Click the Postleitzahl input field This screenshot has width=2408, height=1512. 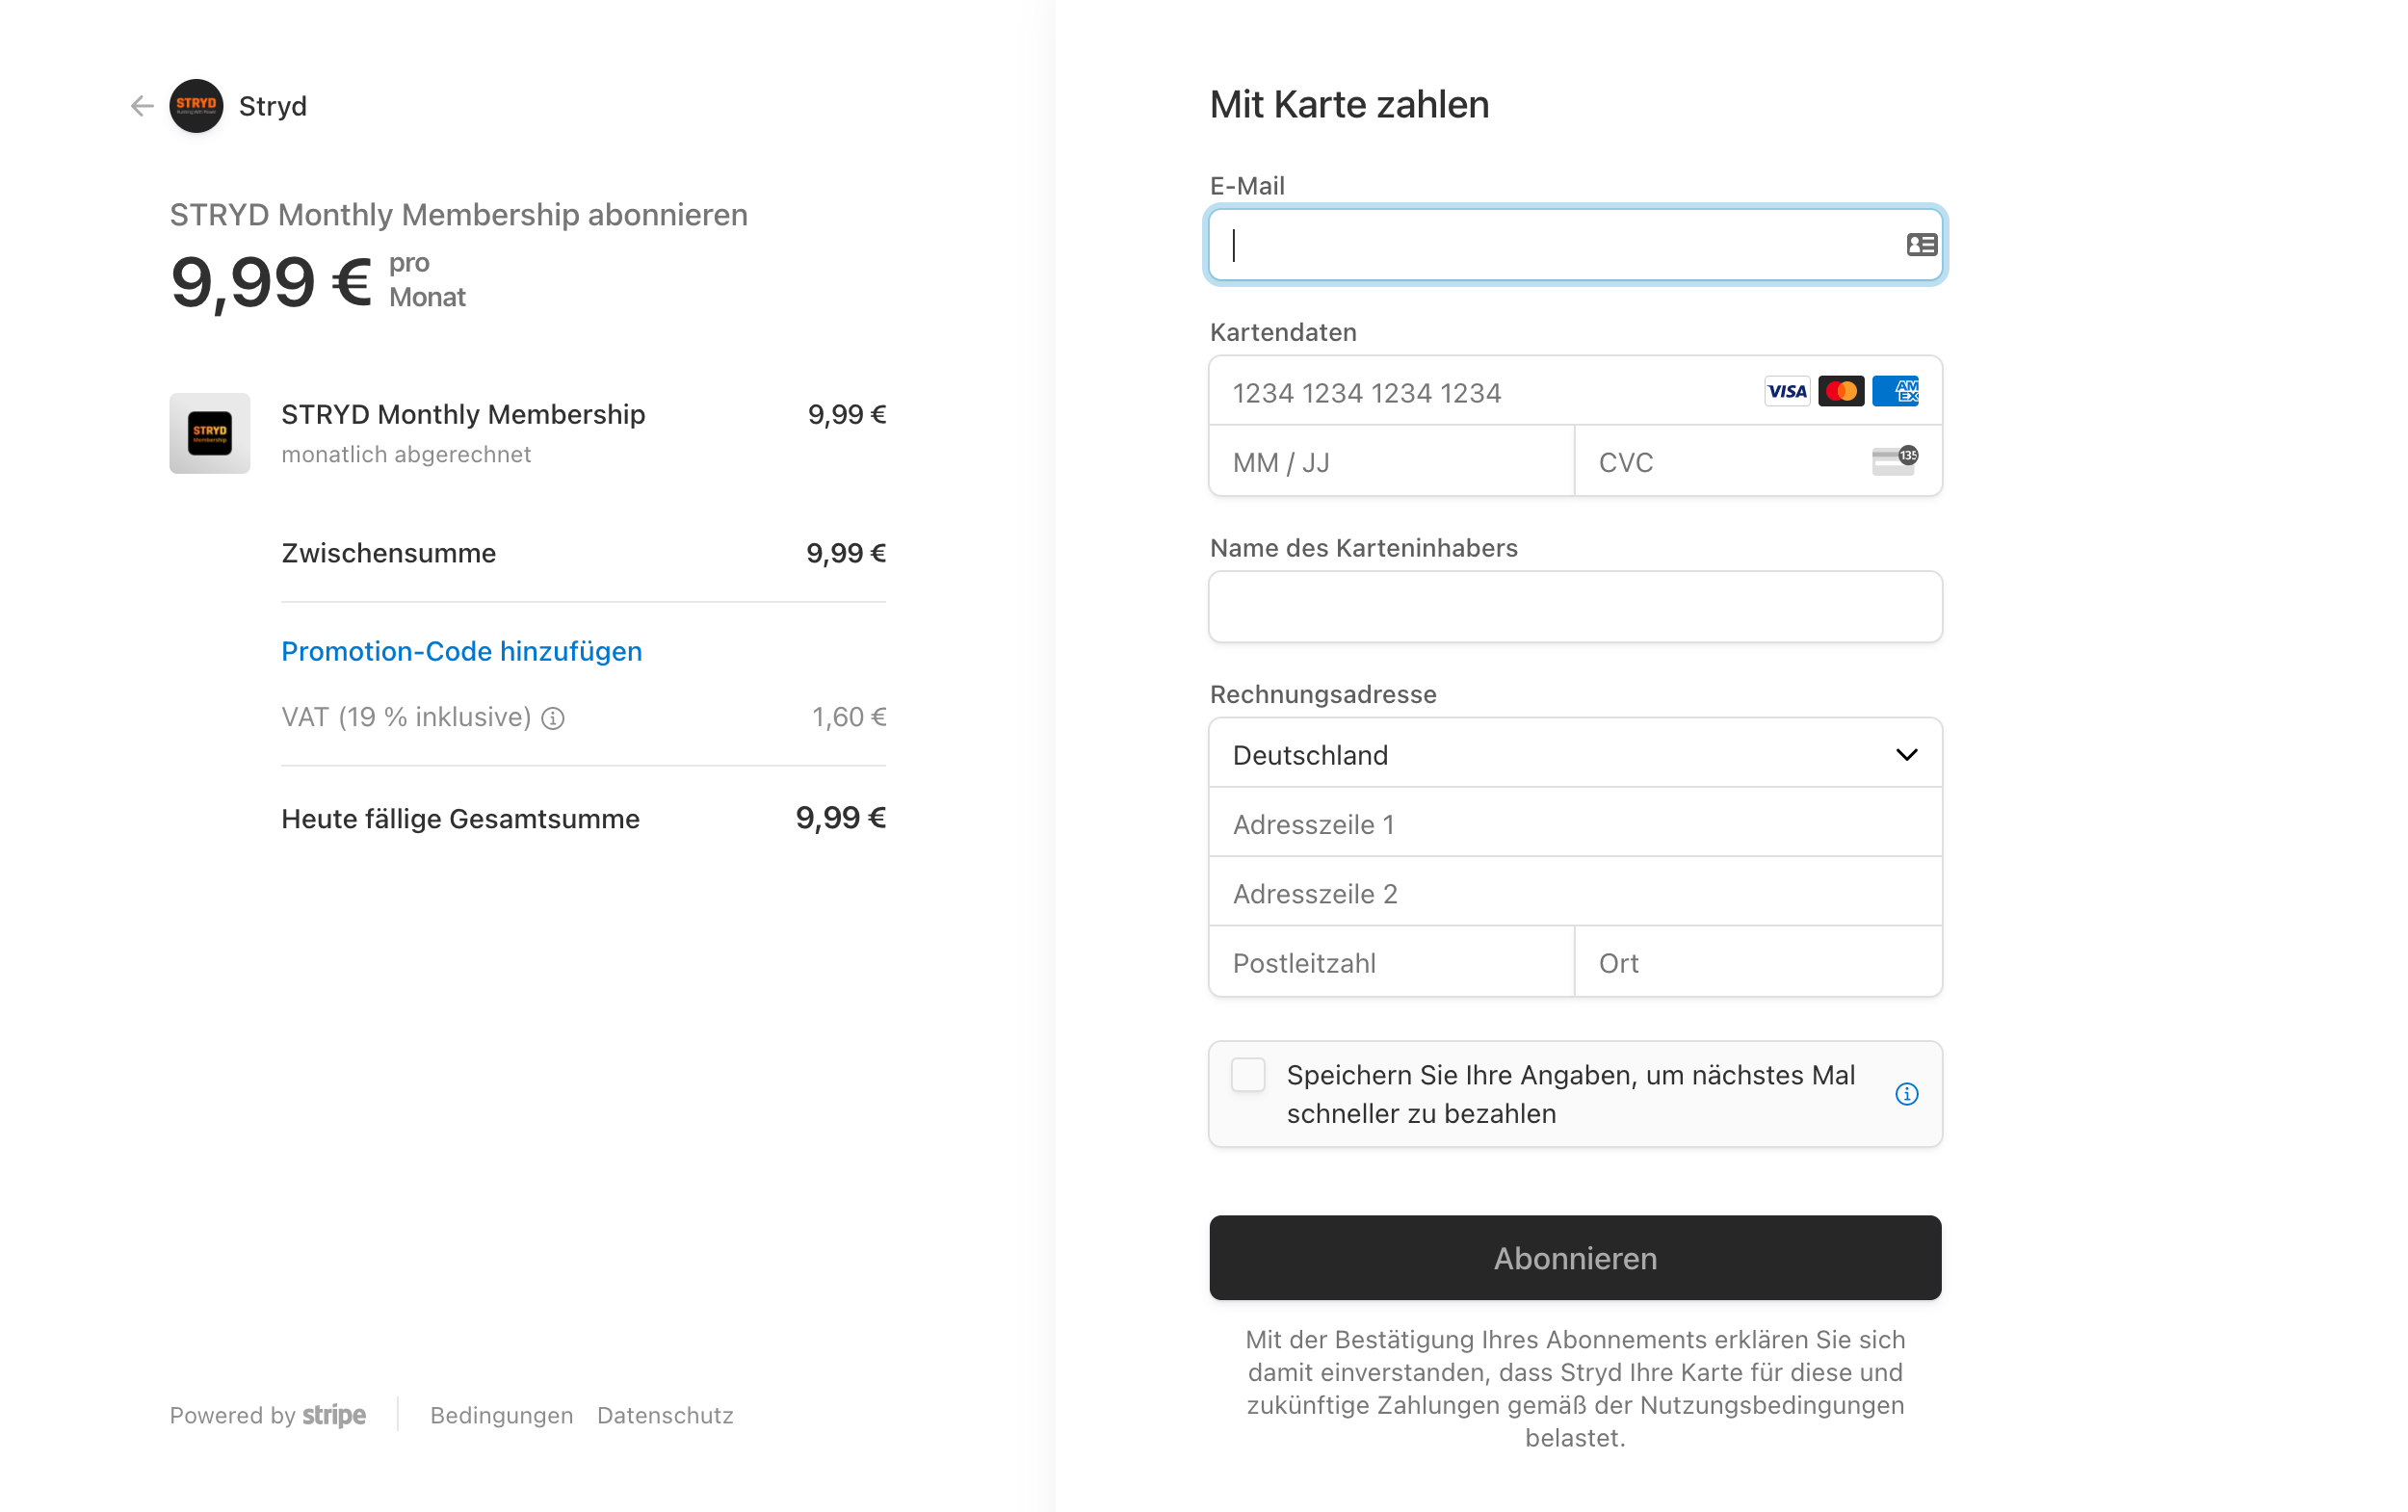coord(1391,963)
